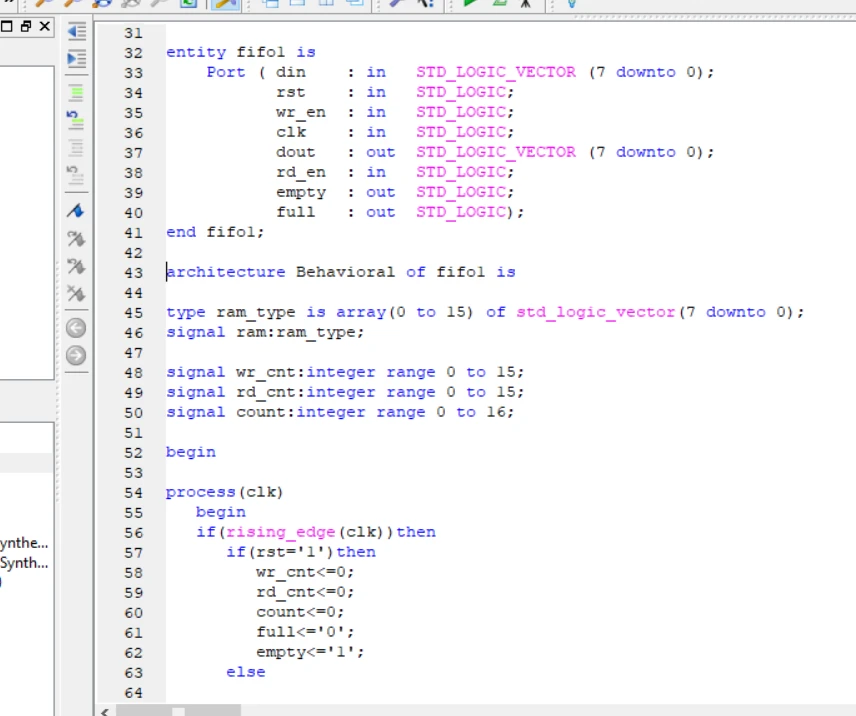The image size is (856, 716).
Task: Toggle bookmark with the blue flag icon
Action: [x=76, y=211]
